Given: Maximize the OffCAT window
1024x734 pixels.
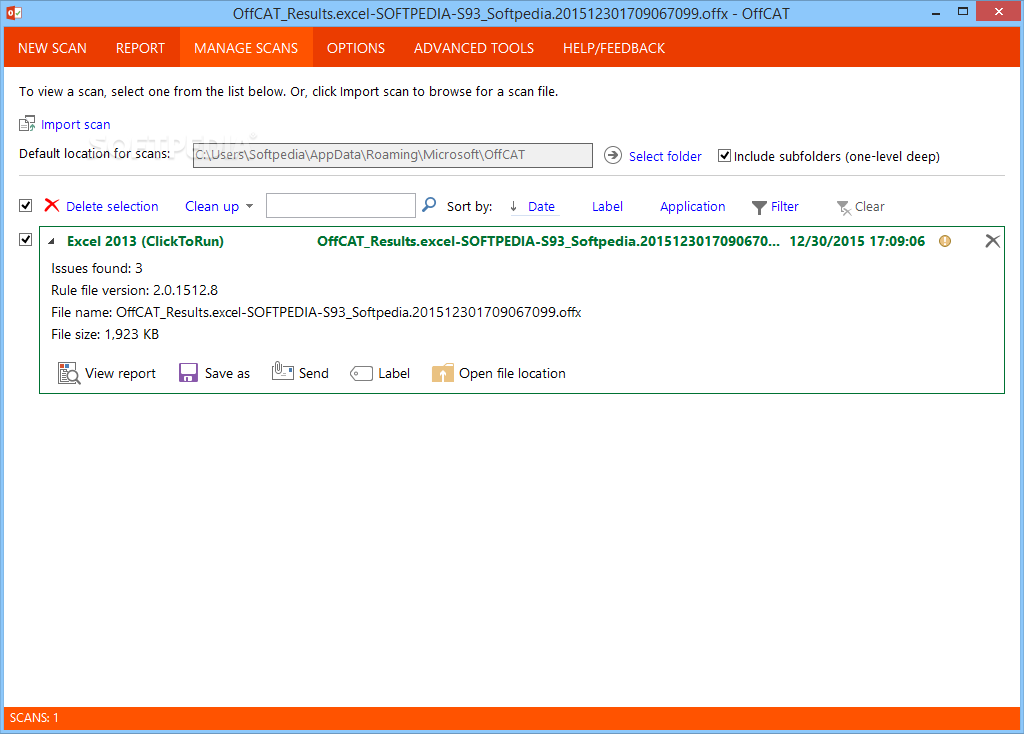Looking at the screenshot, I should click(x=963, y=11).
